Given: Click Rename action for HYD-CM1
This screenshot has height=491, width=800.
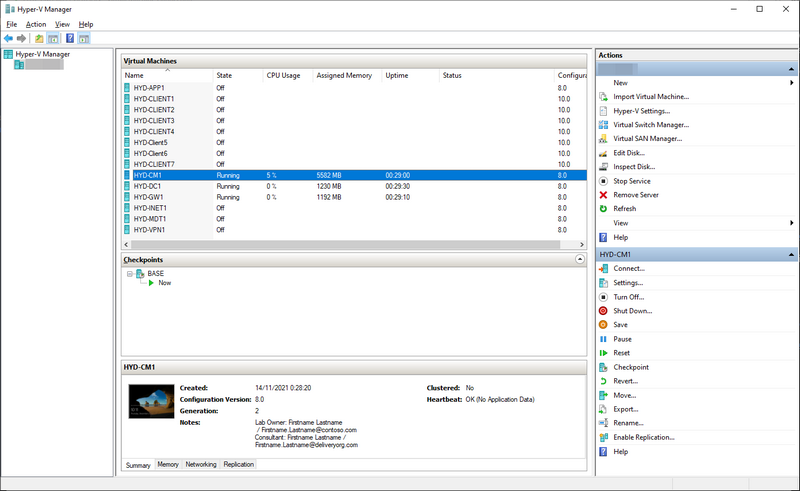Looking at the screenshot, I should [628, 423].
